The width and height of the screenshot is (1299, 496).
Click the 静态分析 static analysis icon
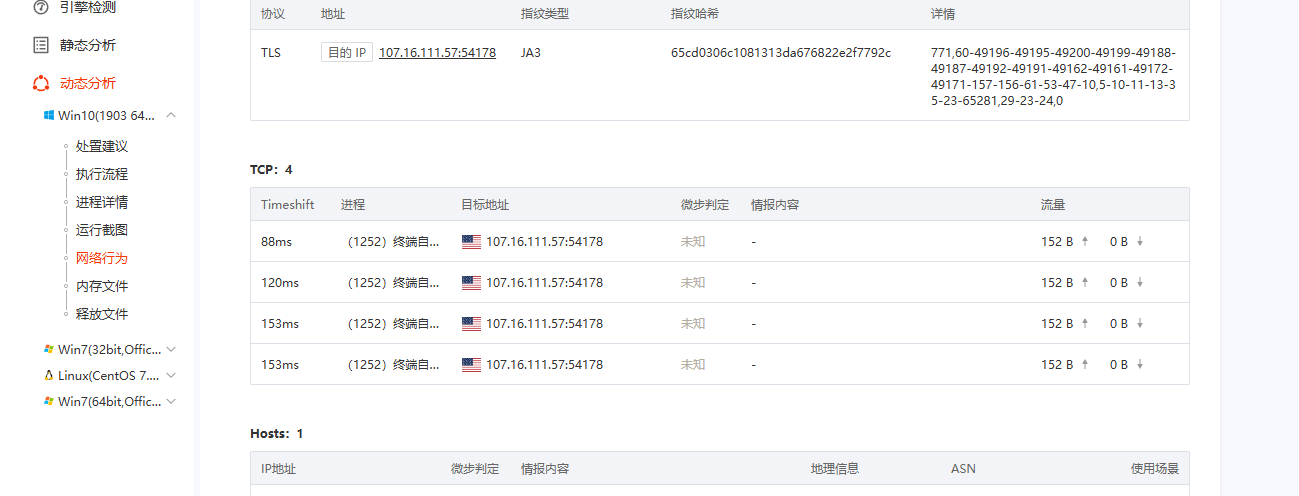[x=41, y=45]
